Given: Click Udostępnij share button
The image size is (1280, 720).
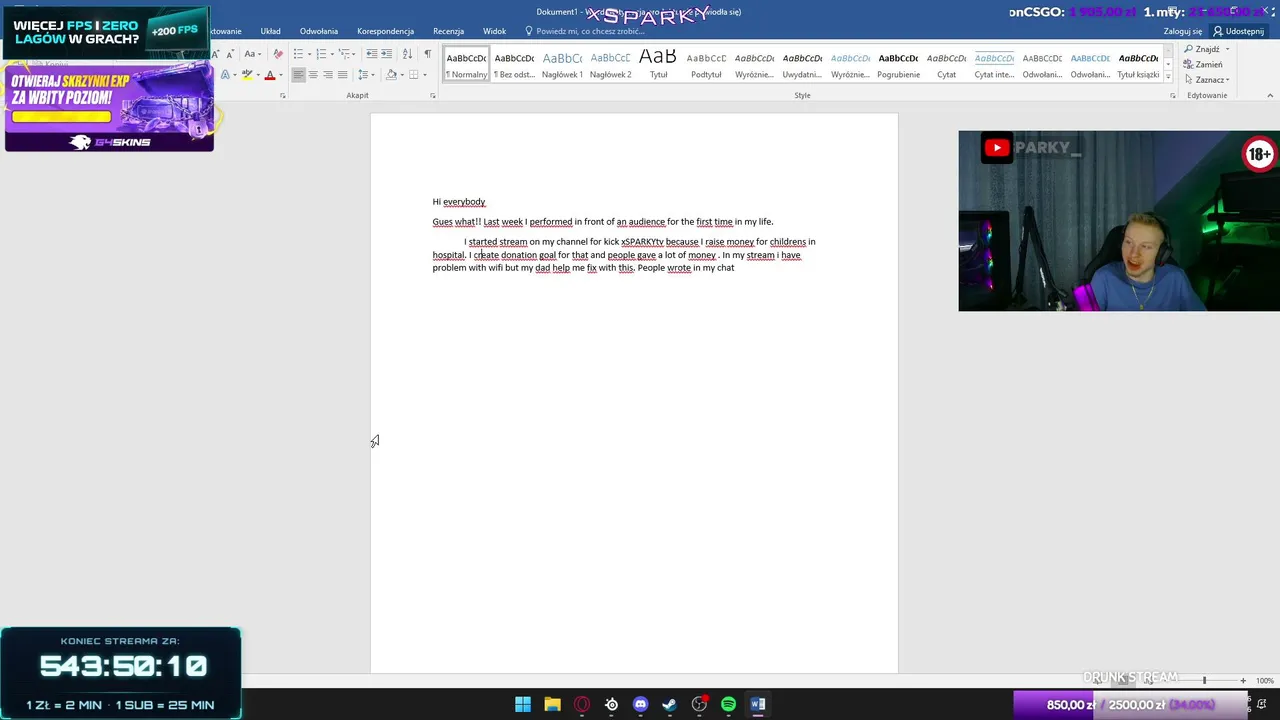Looking at the screenshot, I should [1238, 31].
